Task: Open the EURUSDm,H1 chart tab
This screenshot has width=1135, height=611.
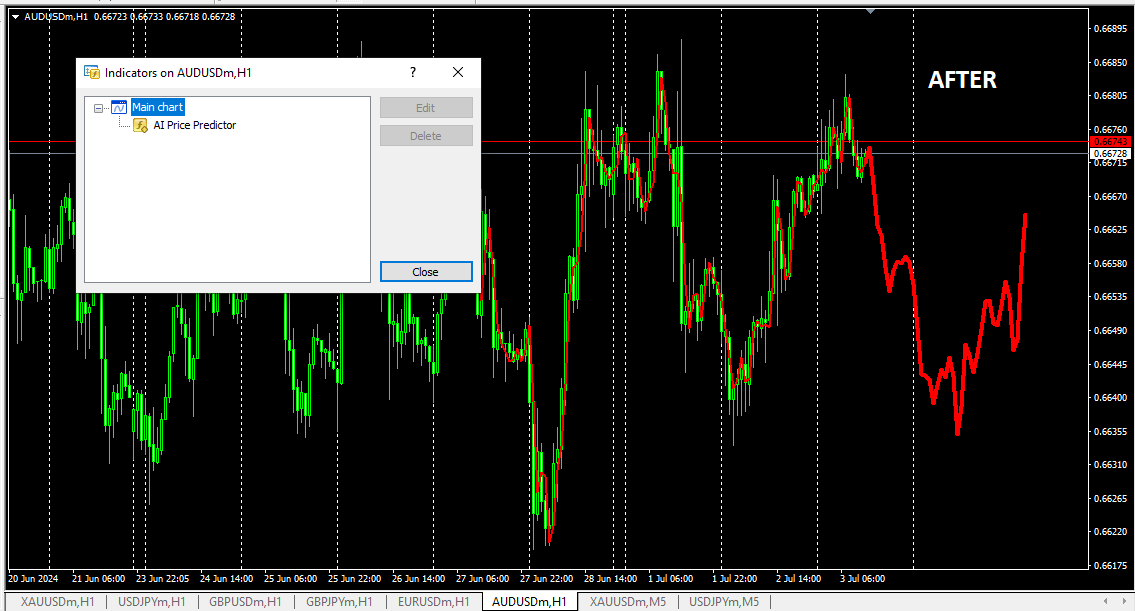Action: point(434,601)
